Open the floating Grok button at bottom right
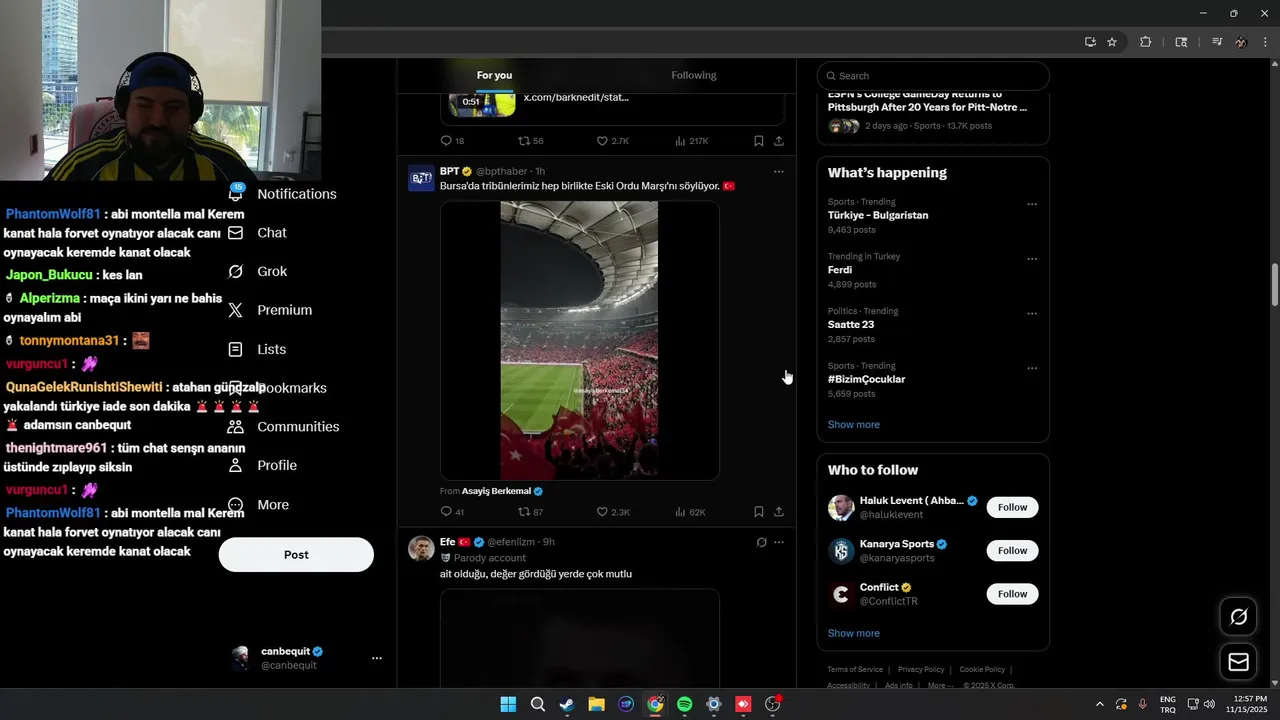1280x720 pixels. [x=1238, y=617]
